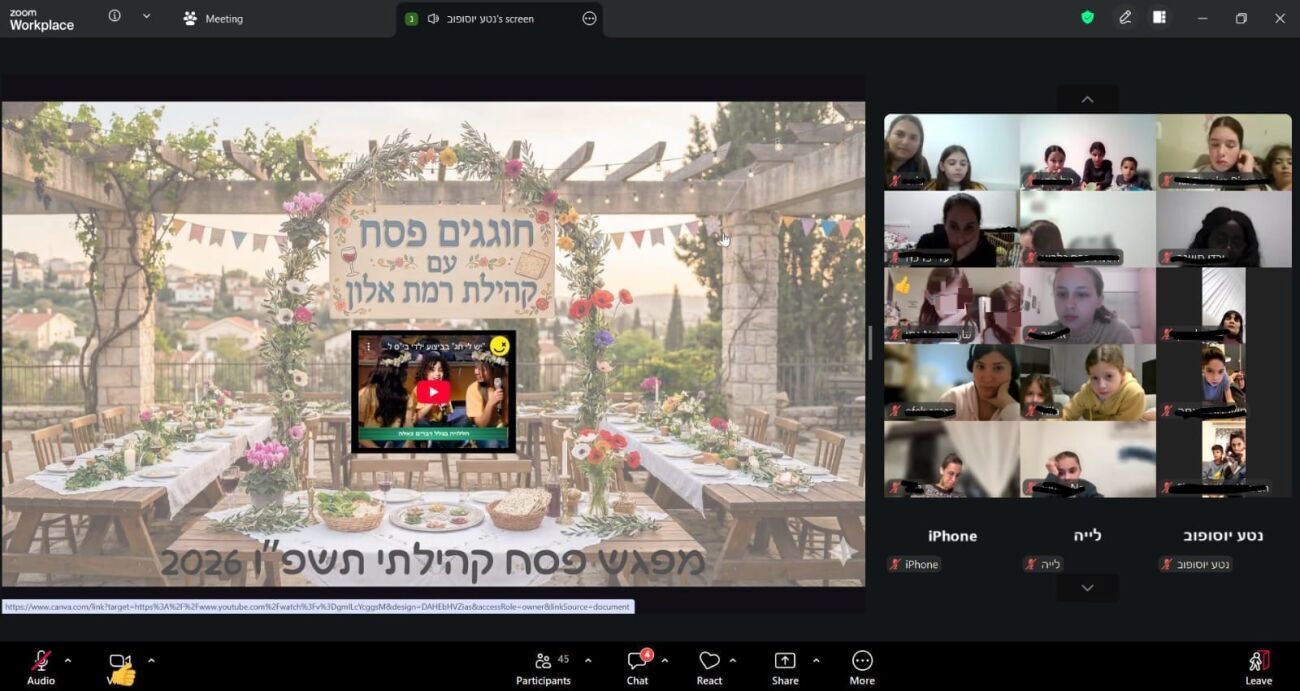Play the embedded YouTube video
Viewport: 1300px width, 691px height.
pos(433,392)
